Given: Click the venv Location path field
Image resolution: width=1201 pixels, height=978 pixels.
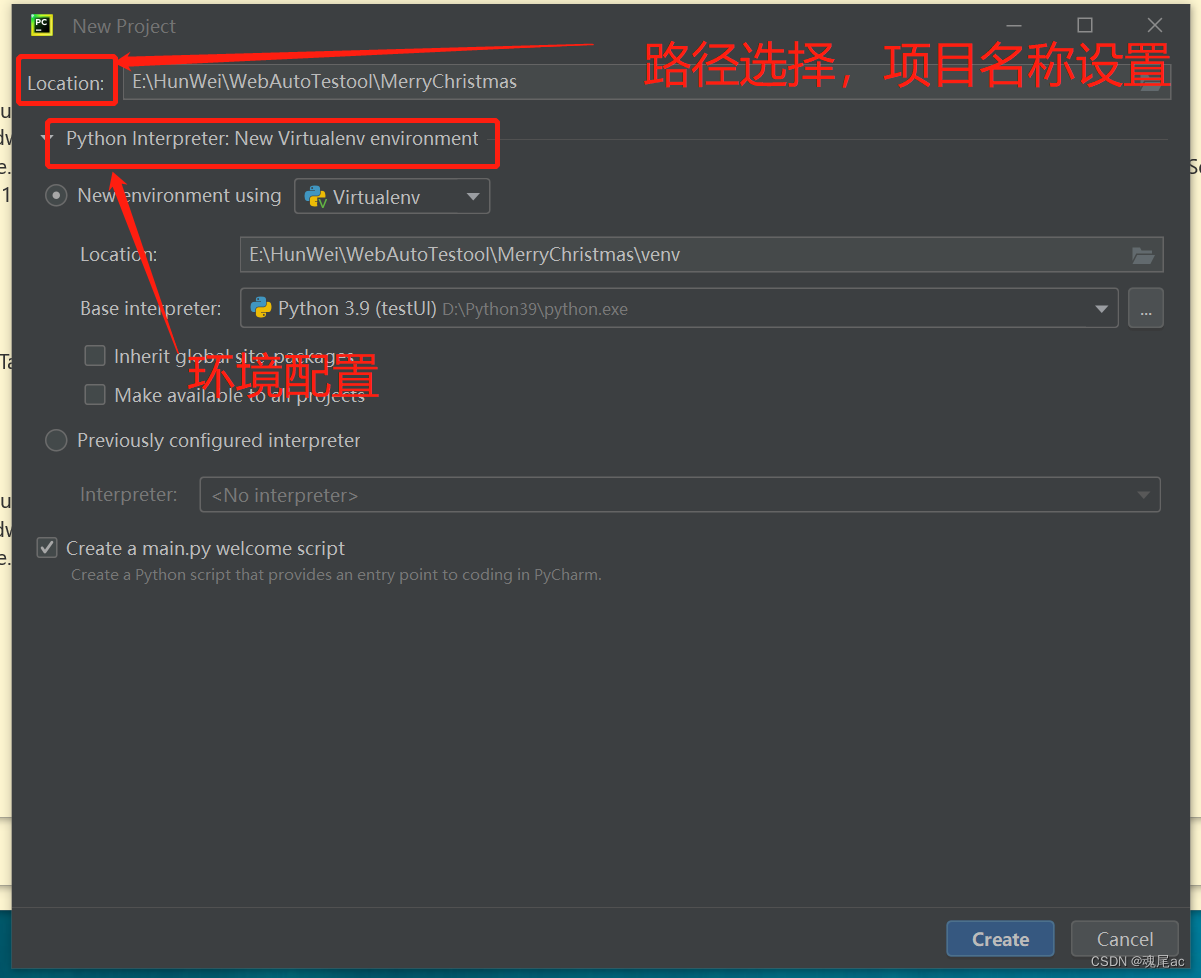Looking at the screenshot, I should point(701,255).
